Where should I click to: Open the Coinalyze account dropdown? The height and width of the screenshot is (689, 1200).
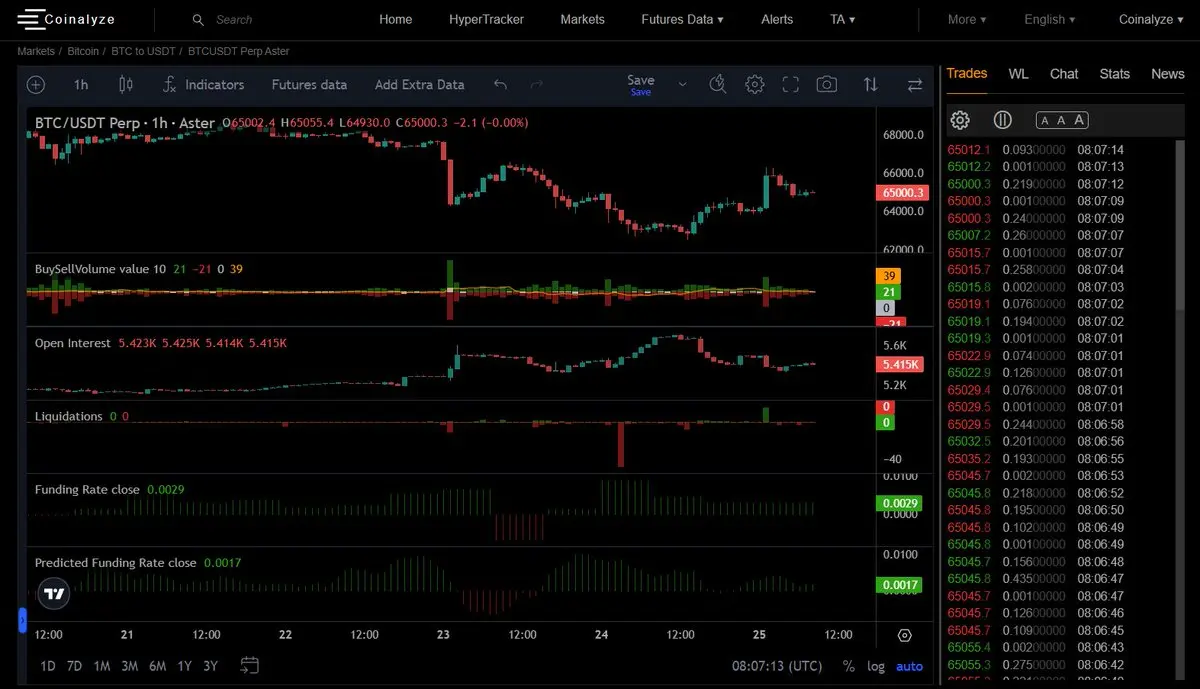pos(1152,19)
